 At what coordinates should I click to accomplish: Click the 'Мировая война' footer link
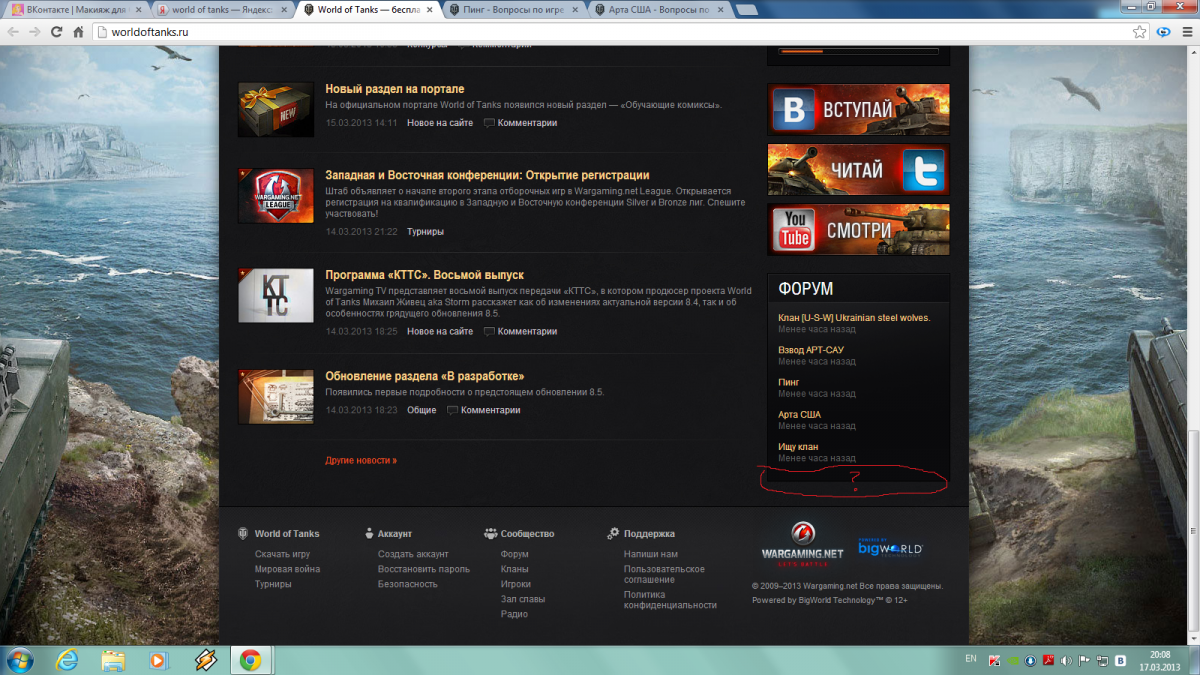[x=287, y=569]
